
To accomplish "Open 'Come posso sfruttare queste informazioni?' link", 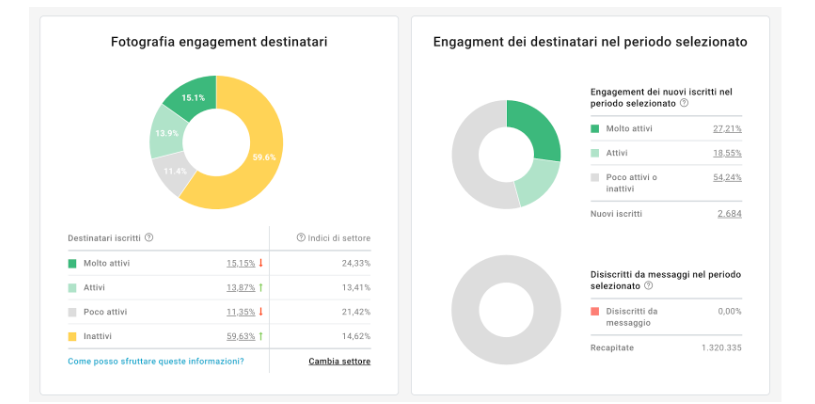I will pos(155,361).
